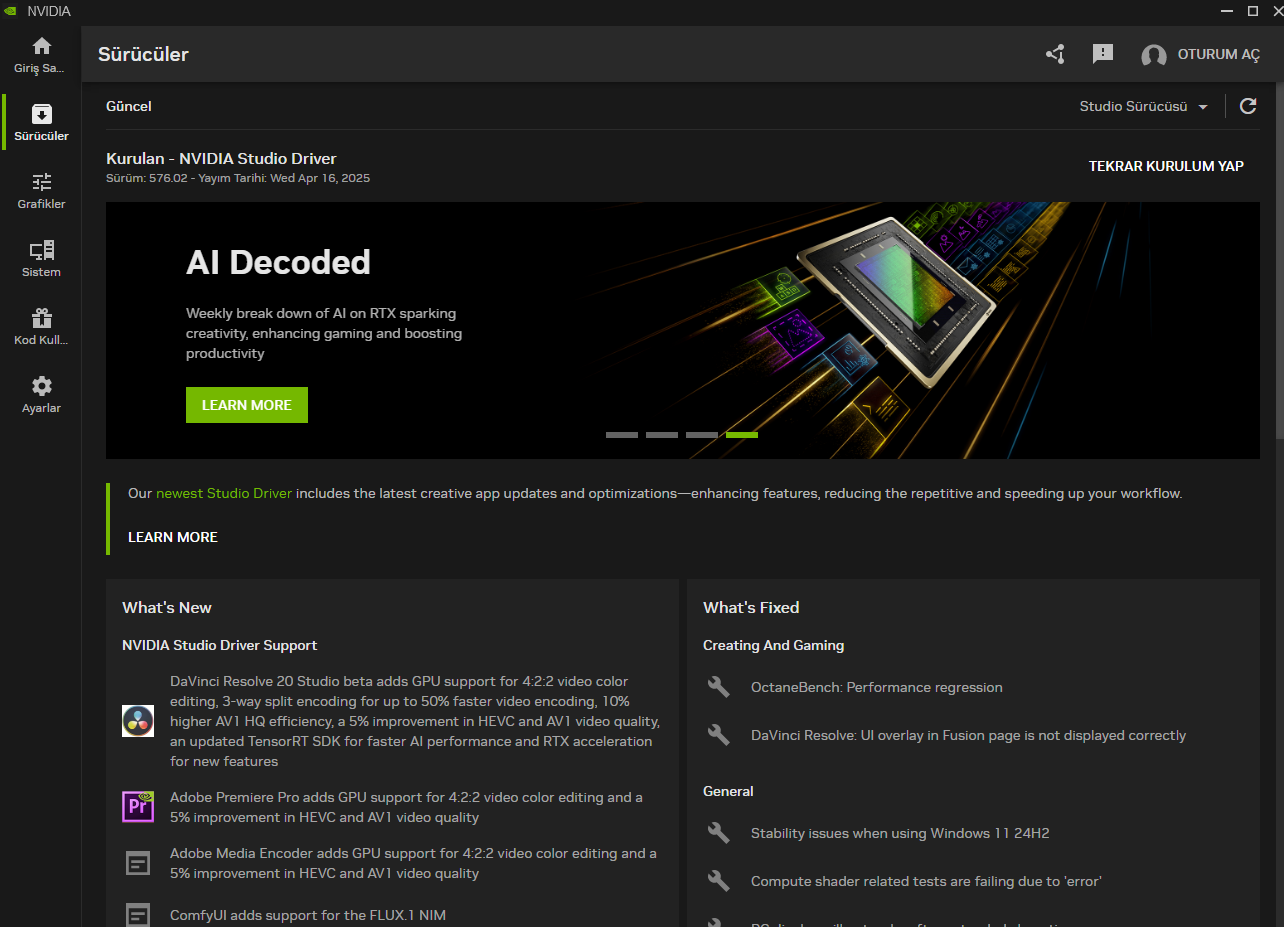Viewport: 1284px width, 927px height.
Task: Open the Studio Sürücüsü dropdown
Action: coord(1144,106)
